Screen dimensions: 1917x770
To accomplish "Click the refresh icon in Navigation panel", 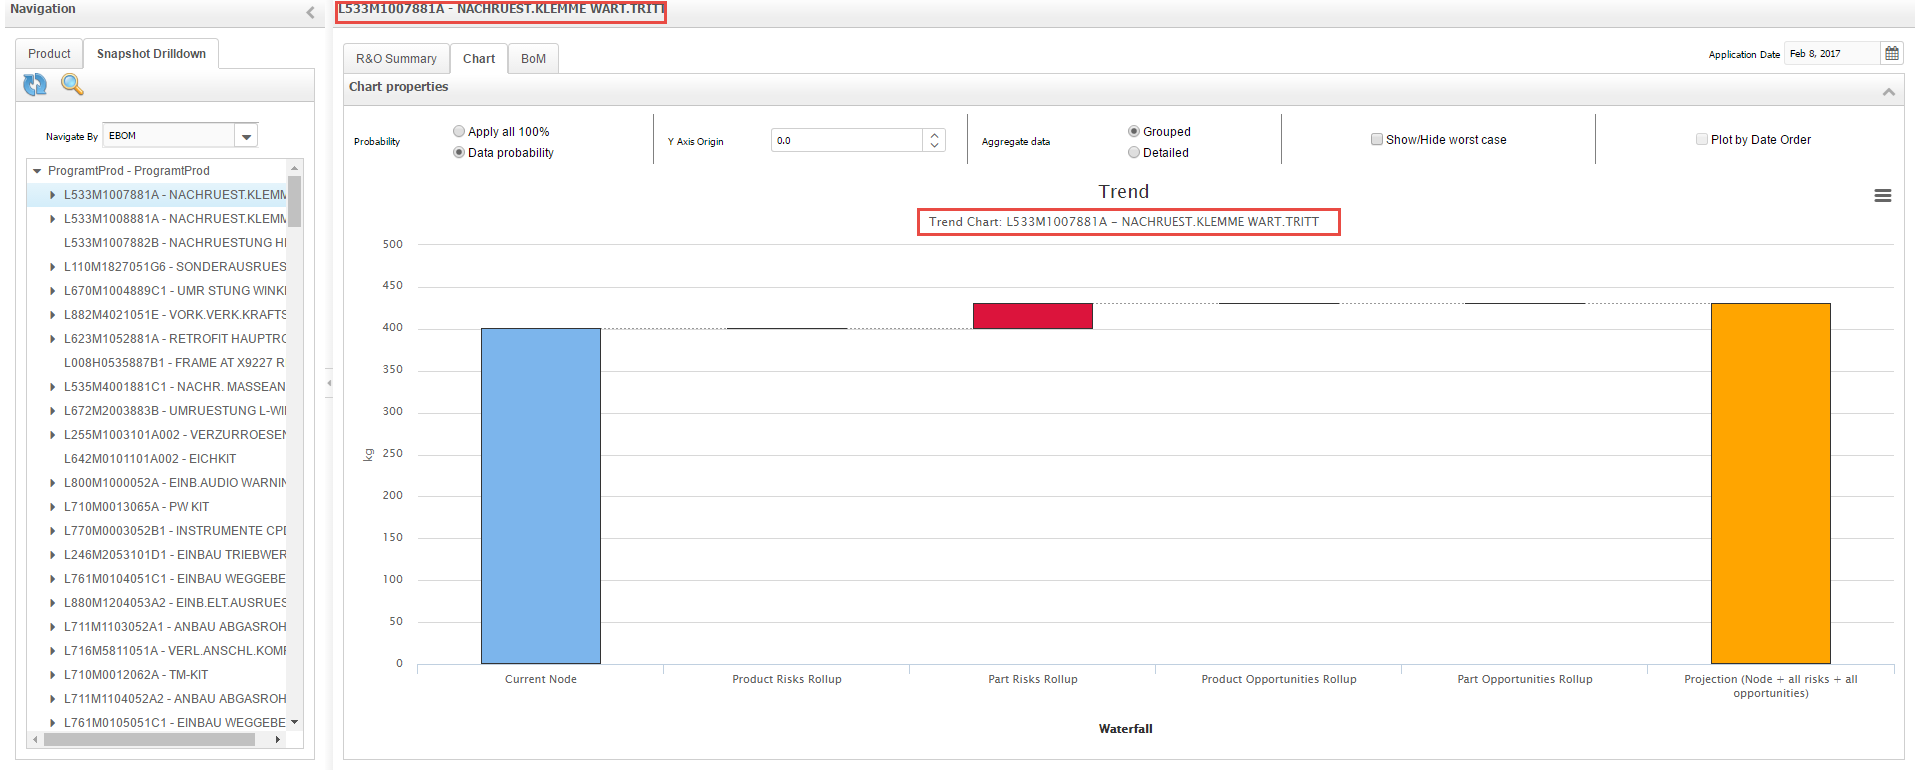I will click(x=35, y=85).
